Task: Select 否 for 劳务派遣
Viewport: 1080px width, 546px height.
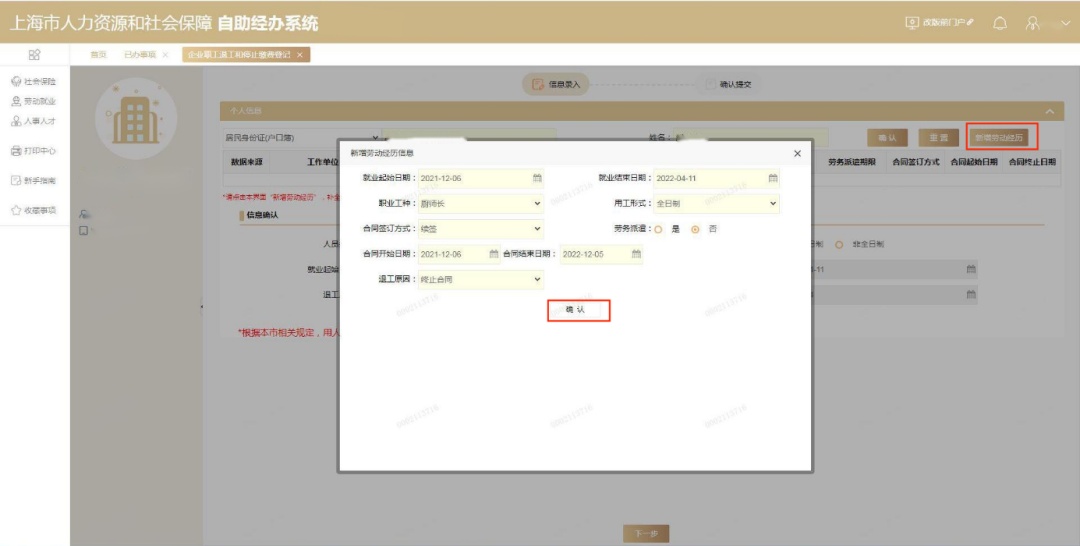Action: tap(695, 229)
